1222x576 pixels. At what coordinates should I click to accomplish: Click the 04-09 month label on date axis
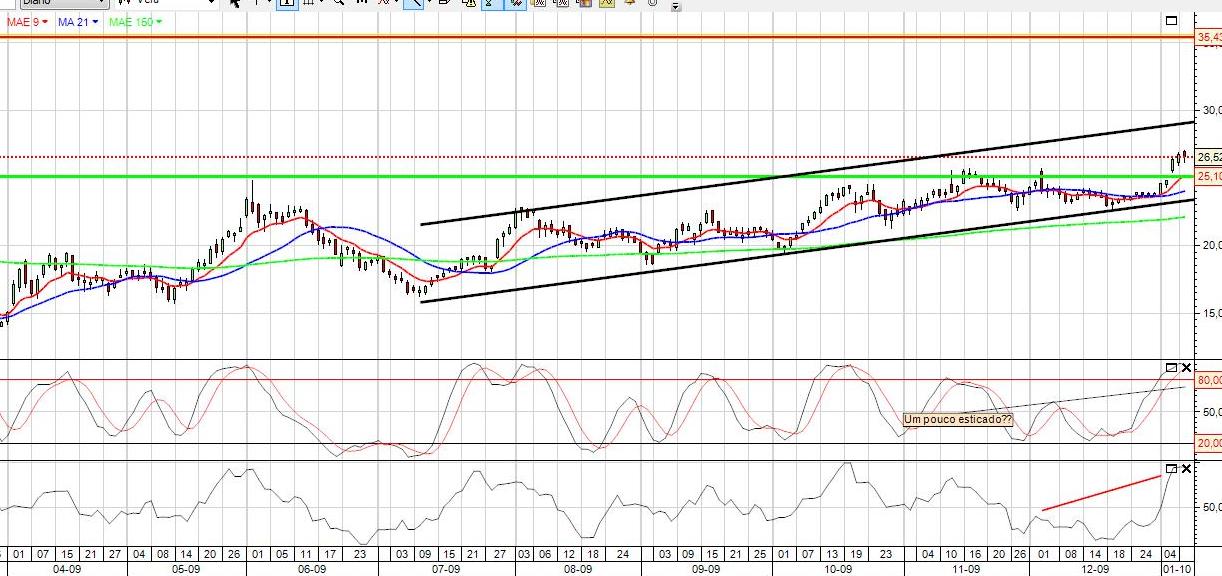[67, 568]
